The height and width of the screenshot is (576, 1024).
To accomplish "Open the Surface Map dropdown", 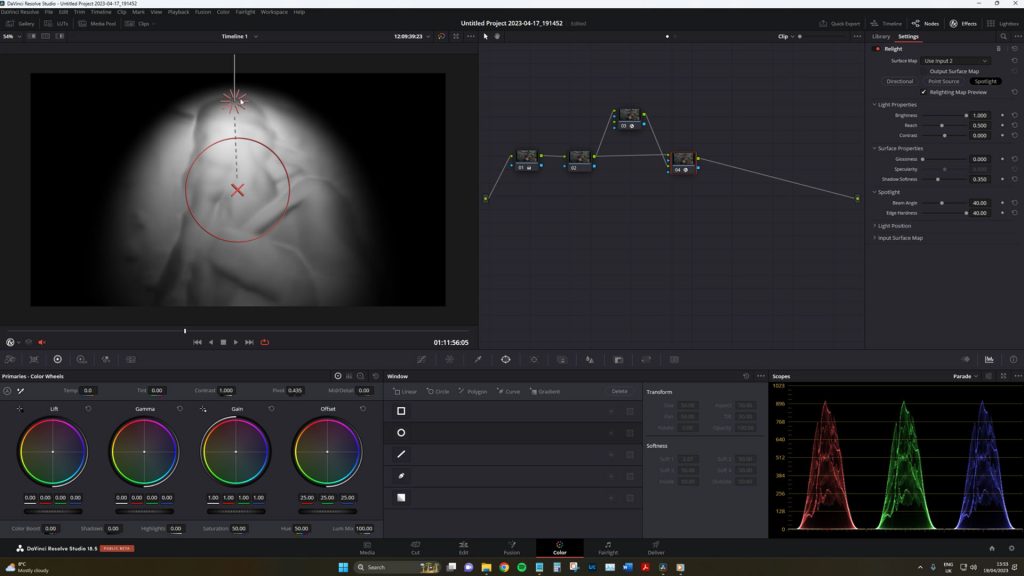I will tap(955, 61).
